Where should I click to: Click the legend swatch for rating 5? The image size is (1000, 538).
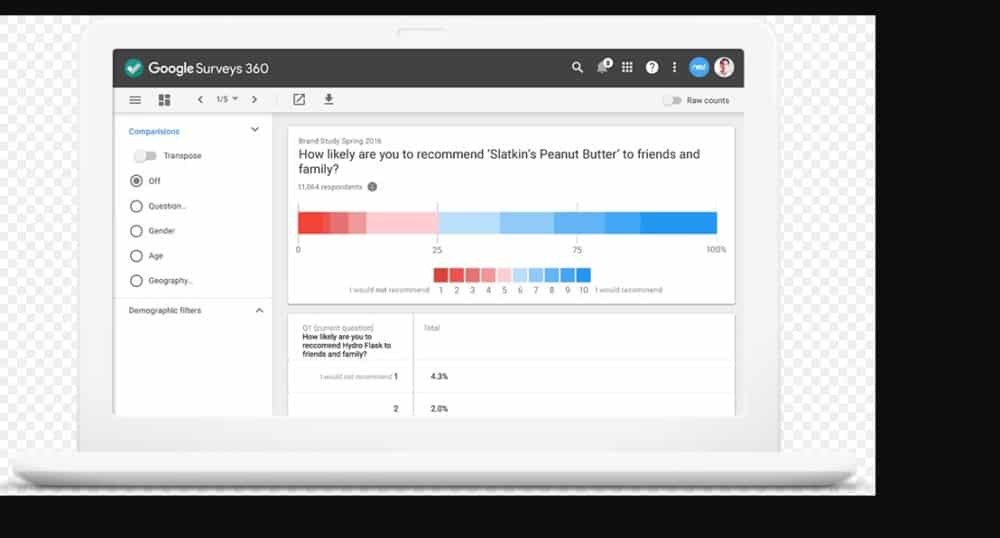coord(504,275)
